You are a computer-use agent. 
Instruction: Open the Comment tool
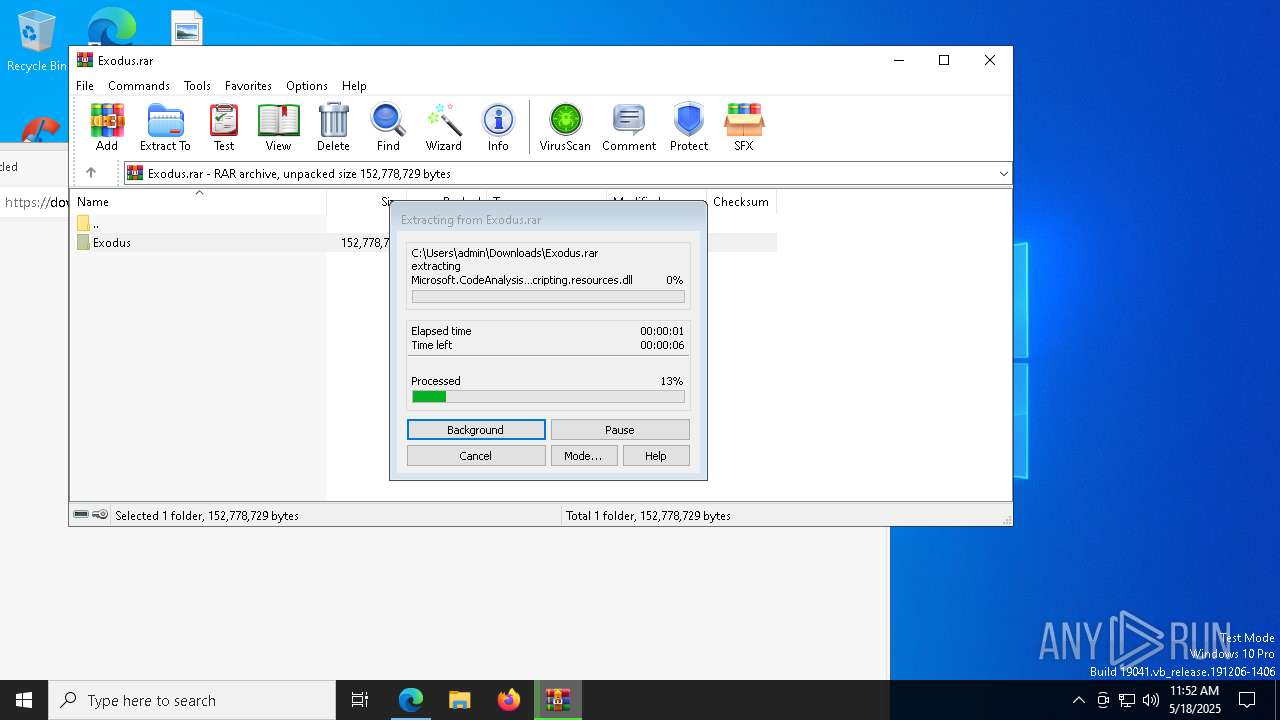tap(629, 127)
